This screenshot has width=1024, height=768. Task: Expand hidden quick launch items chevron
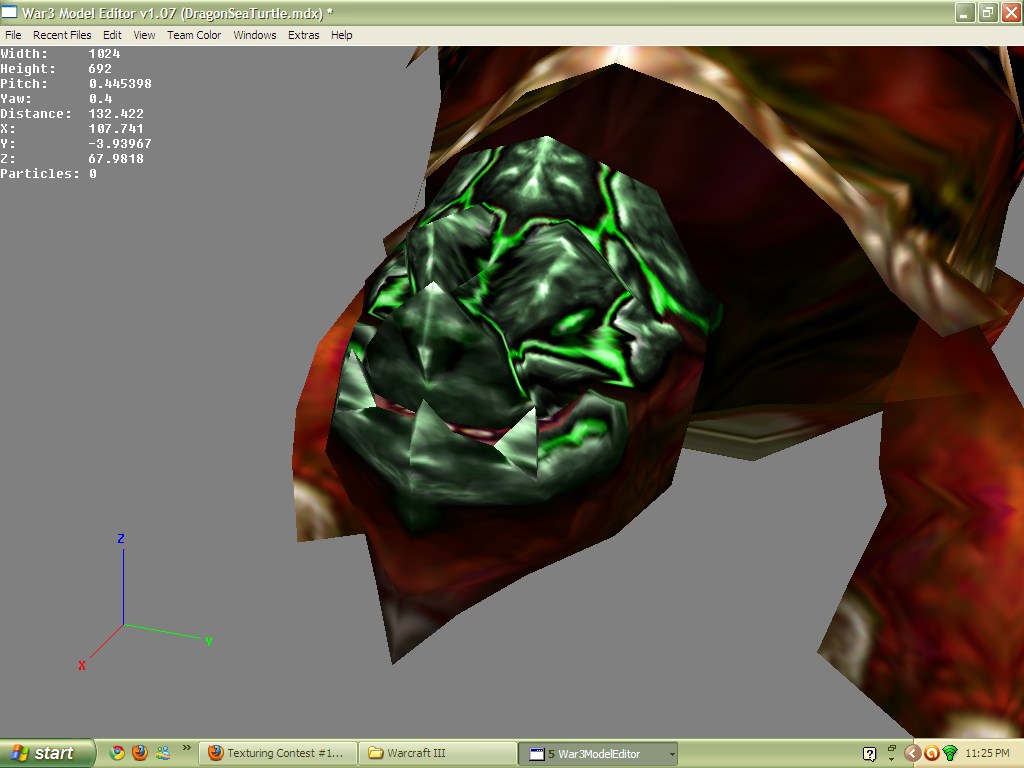tap(186, 748)
